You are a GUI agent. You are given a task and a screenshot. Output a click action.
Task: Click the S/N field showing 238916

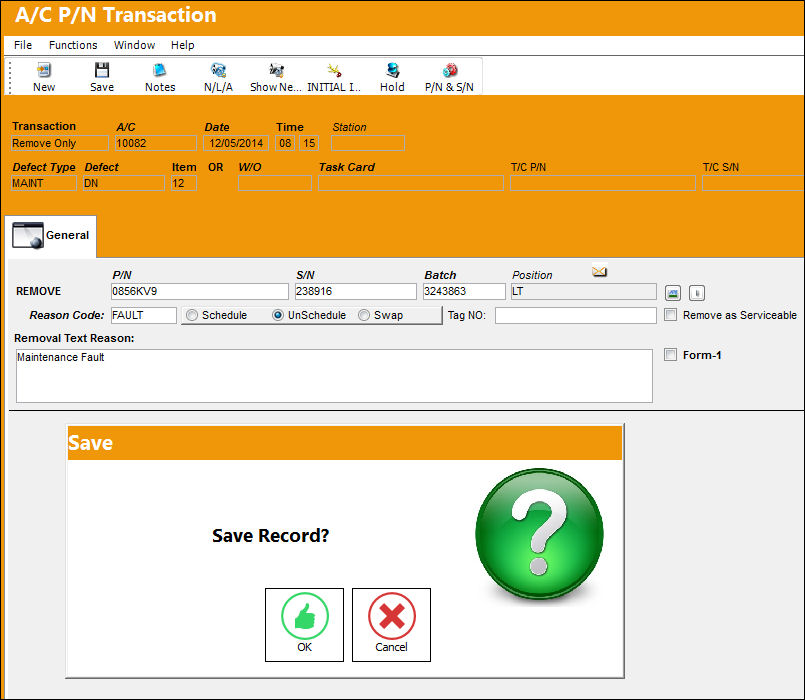pos(355,291)
